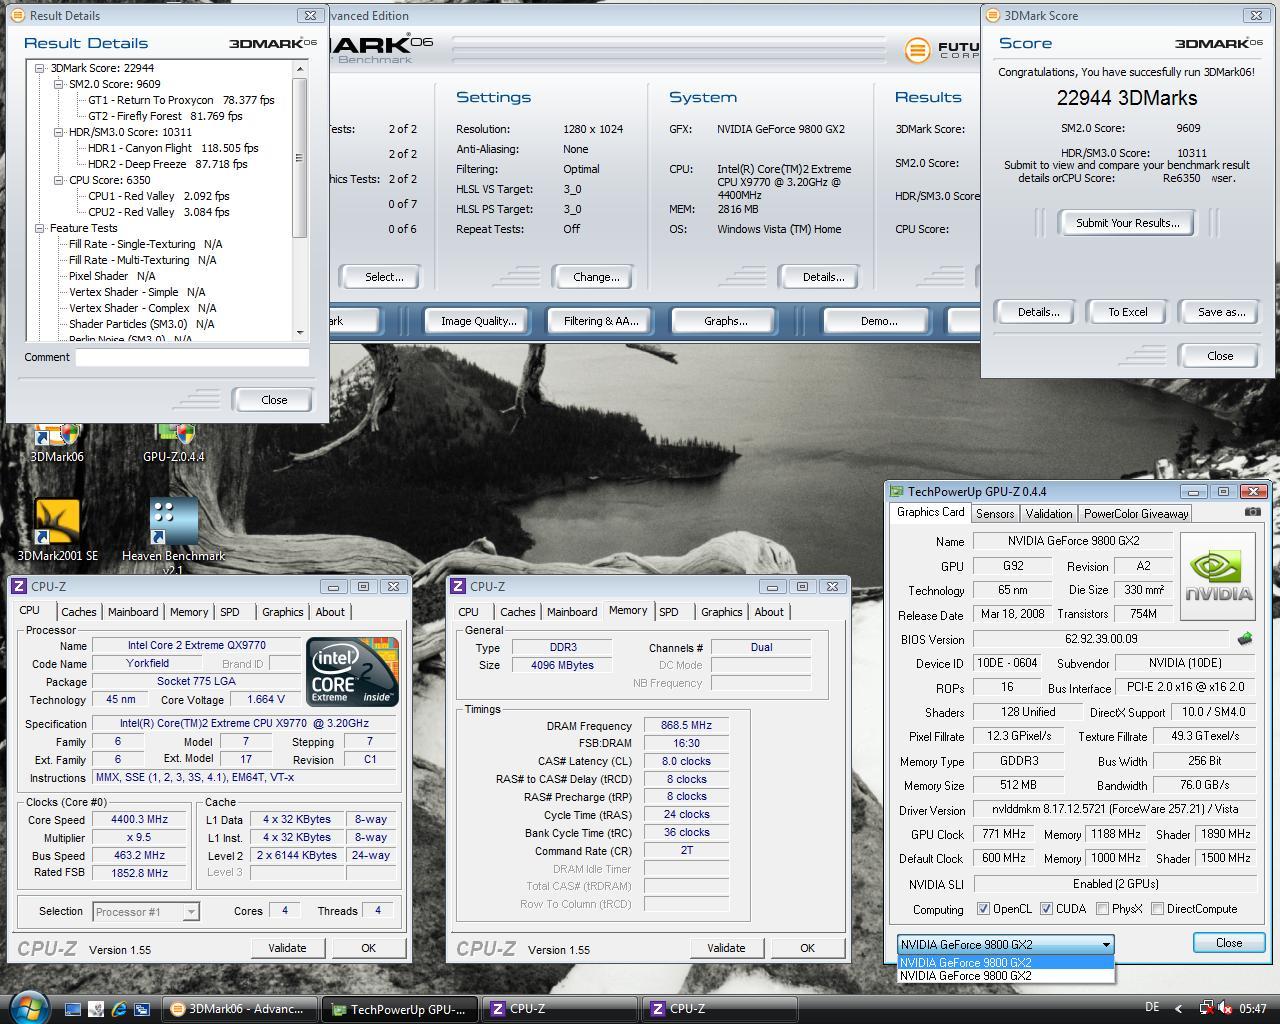Open Mainboard tab in CPU-Z processor window
Screen dimensions: 1280x1024
click(x=133, y=612)
